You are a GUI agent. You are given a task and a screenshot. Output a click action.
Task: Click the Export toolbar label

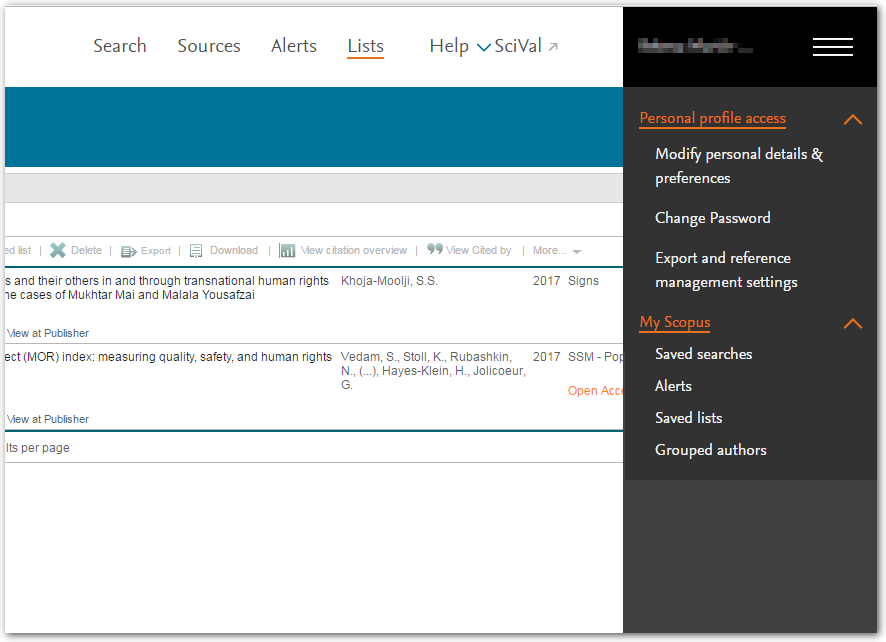[156, 251]
